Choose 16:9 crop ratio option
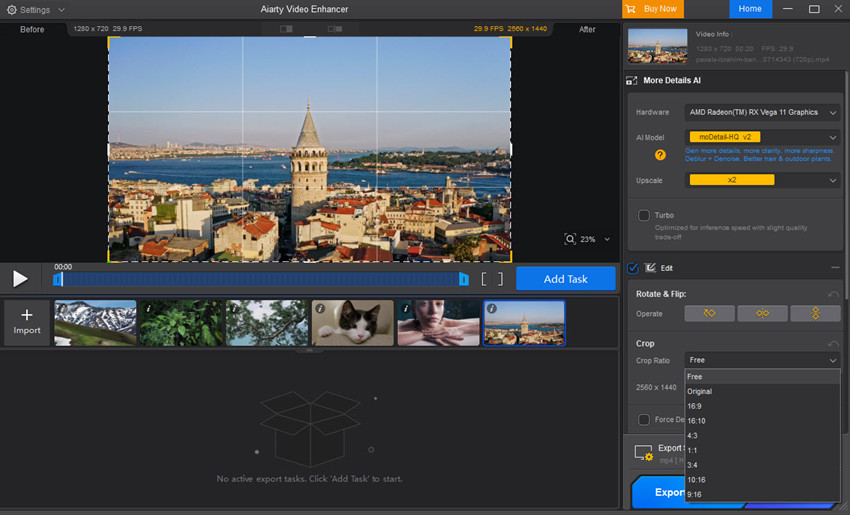 pos(762,406)
